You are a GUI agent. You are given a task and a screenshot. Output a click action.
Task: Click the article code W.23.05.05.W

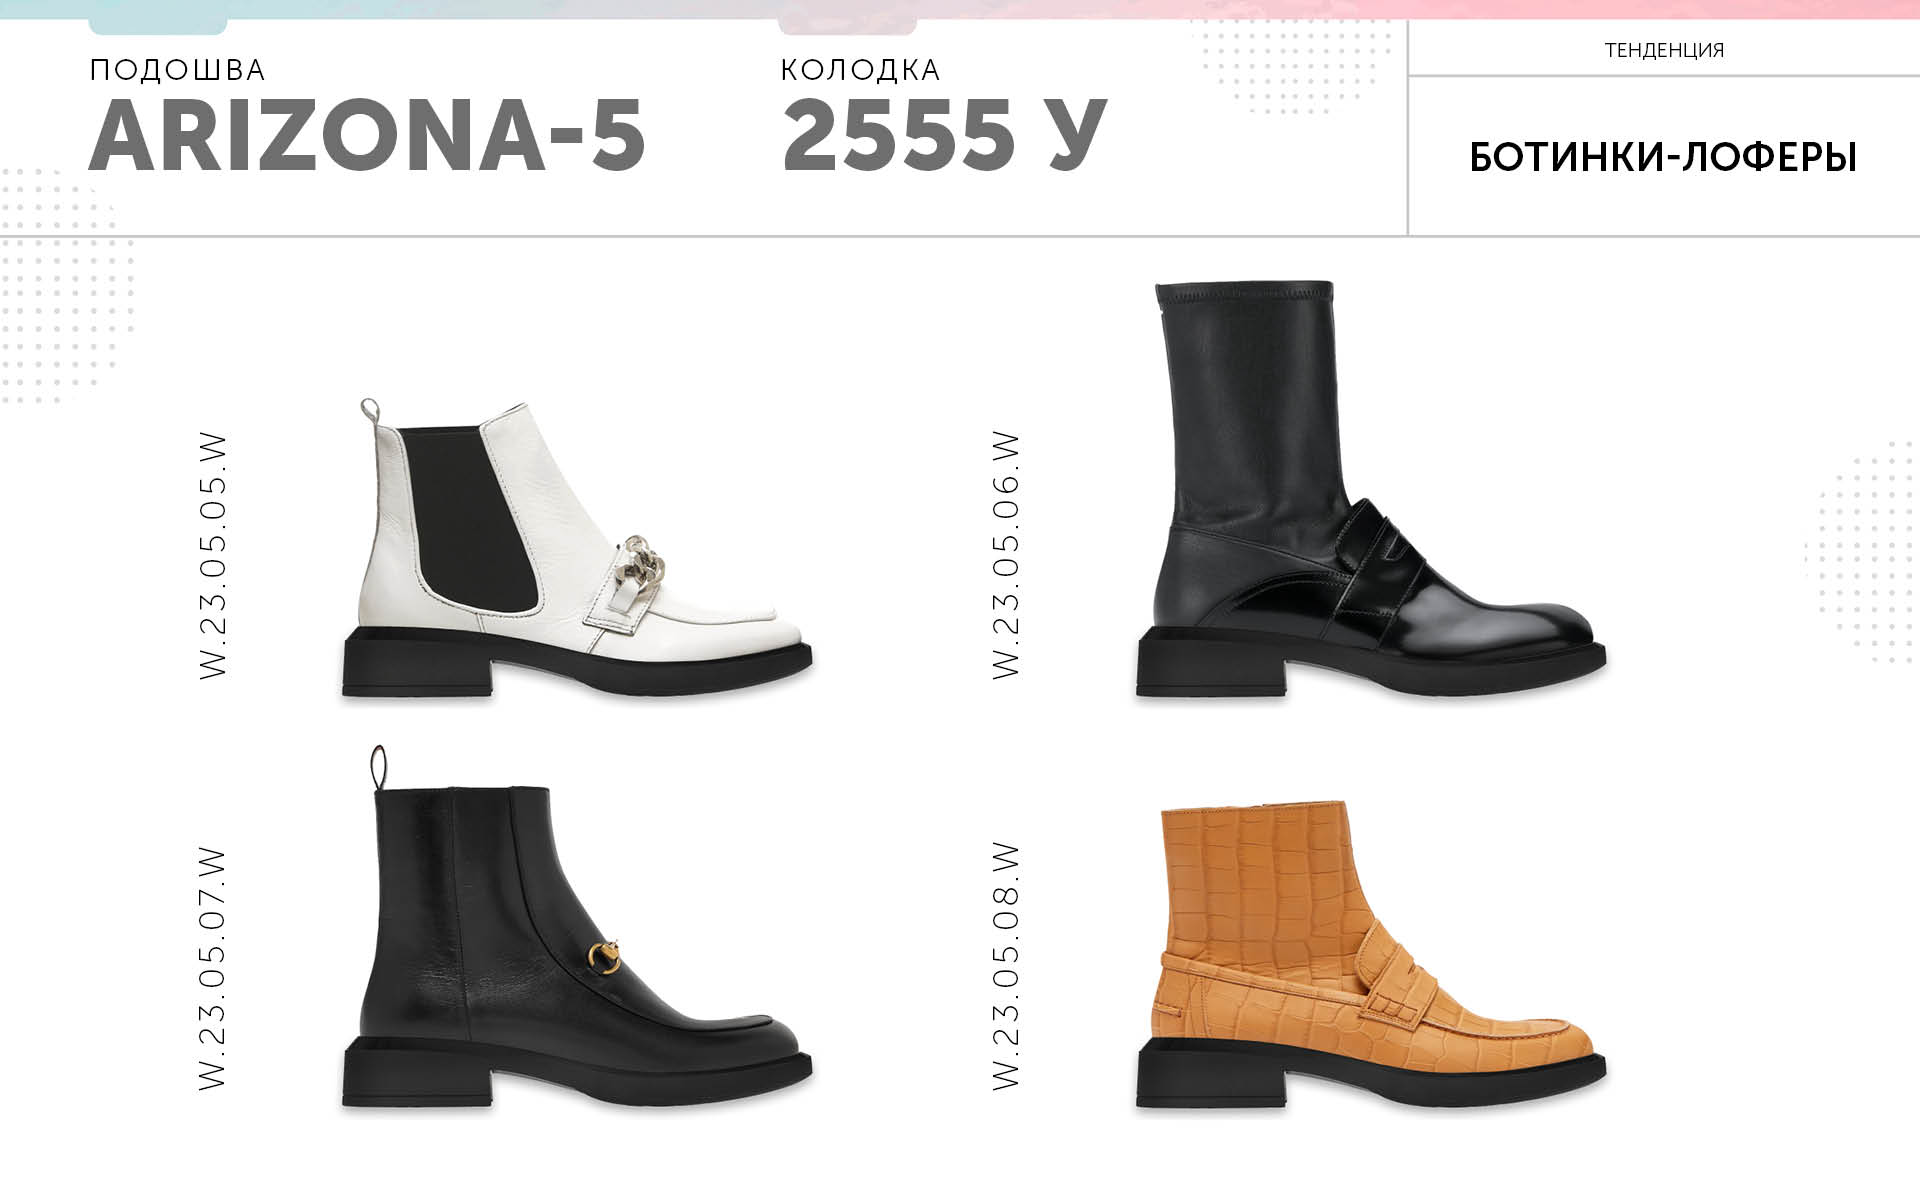click(x=213, y=557)
